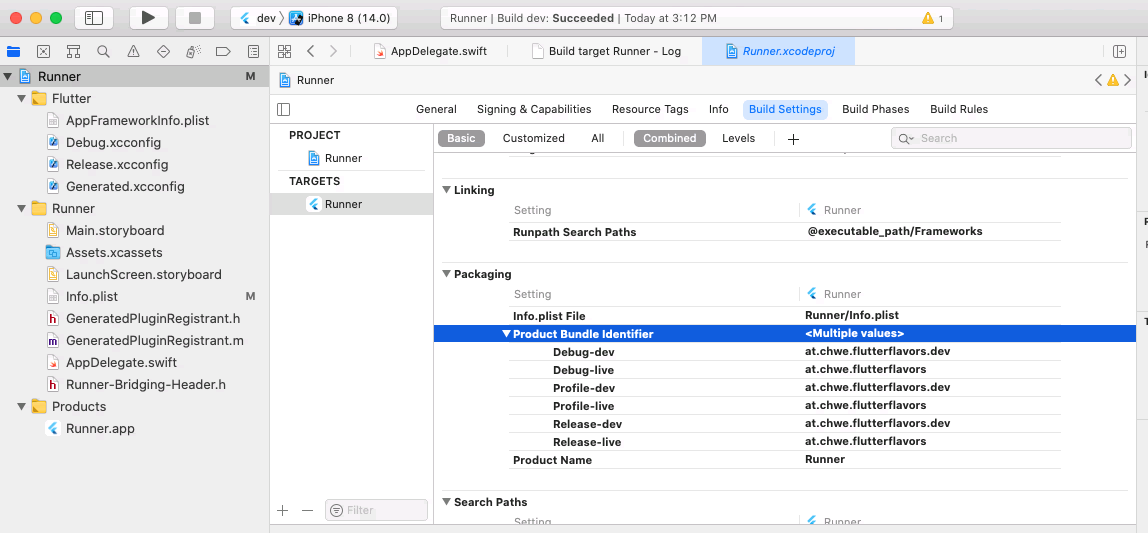
Task: Open the Signing & Capabilities tab
Action: point(534,109)
